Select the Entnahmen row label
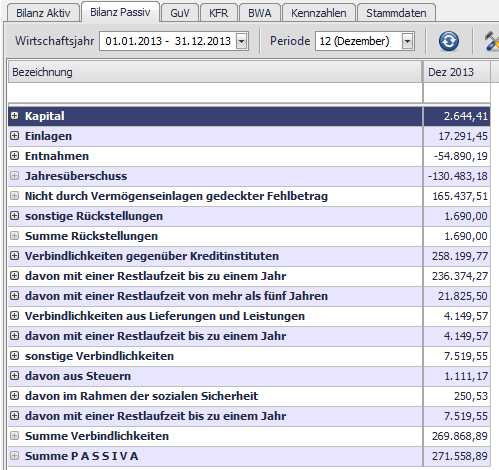 pos(57,156)
